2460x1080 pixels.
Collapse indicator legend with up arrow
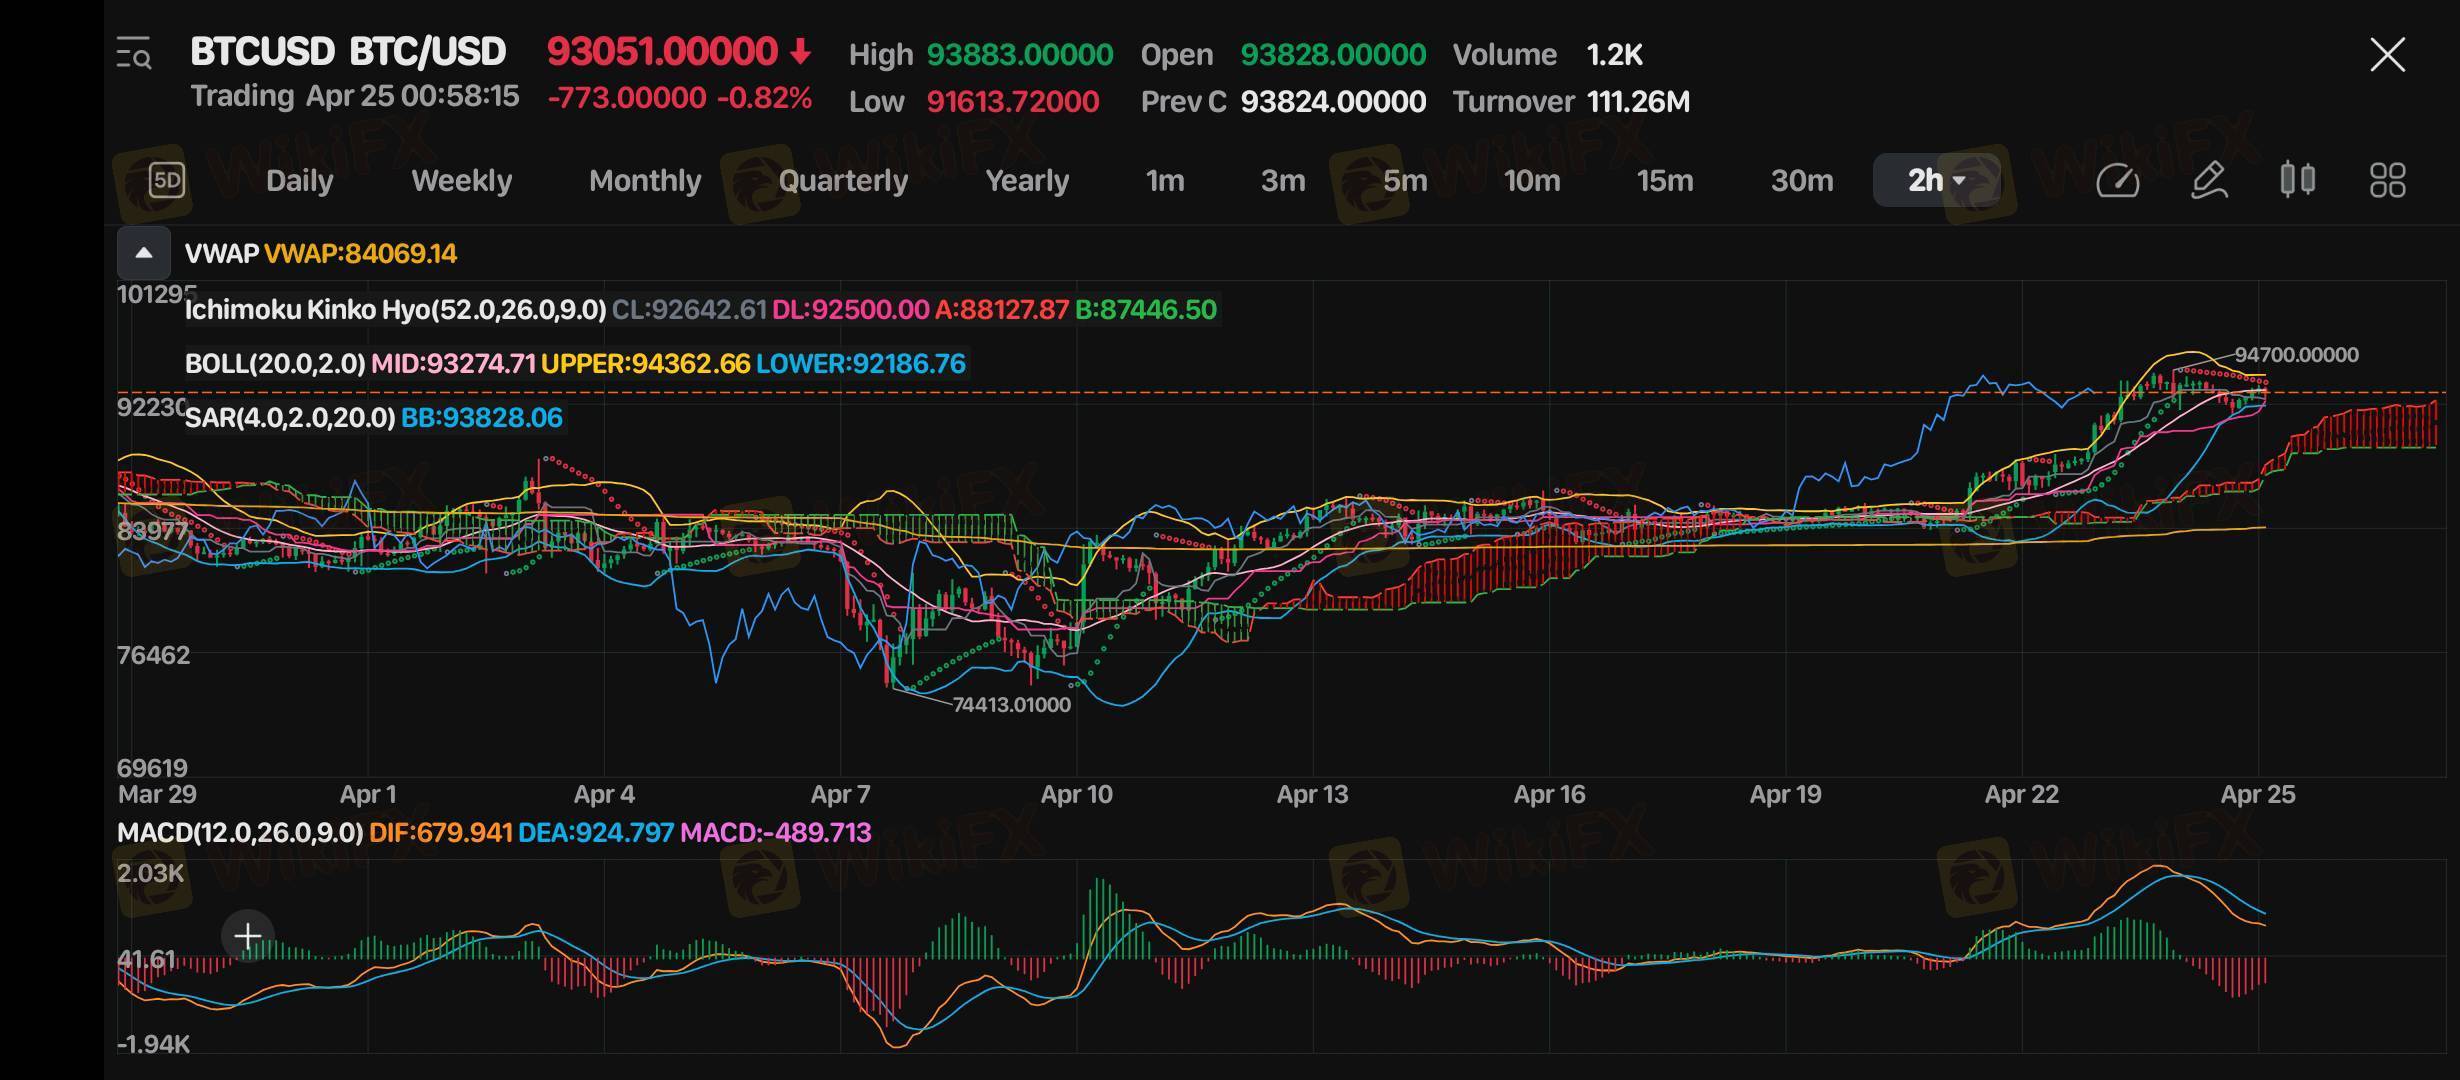[x=144, y=253]
